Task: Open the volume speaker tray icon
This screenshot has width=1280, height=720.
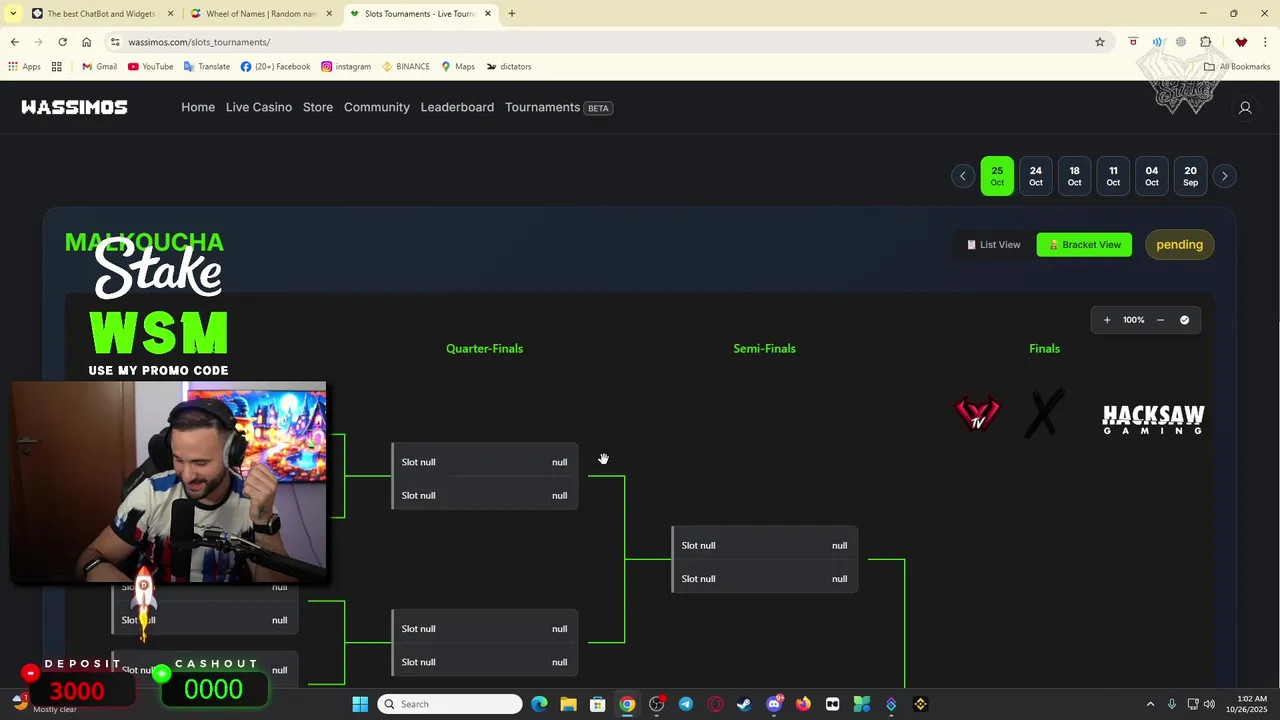Action: pyautogui.click(x=1209, y=704)
